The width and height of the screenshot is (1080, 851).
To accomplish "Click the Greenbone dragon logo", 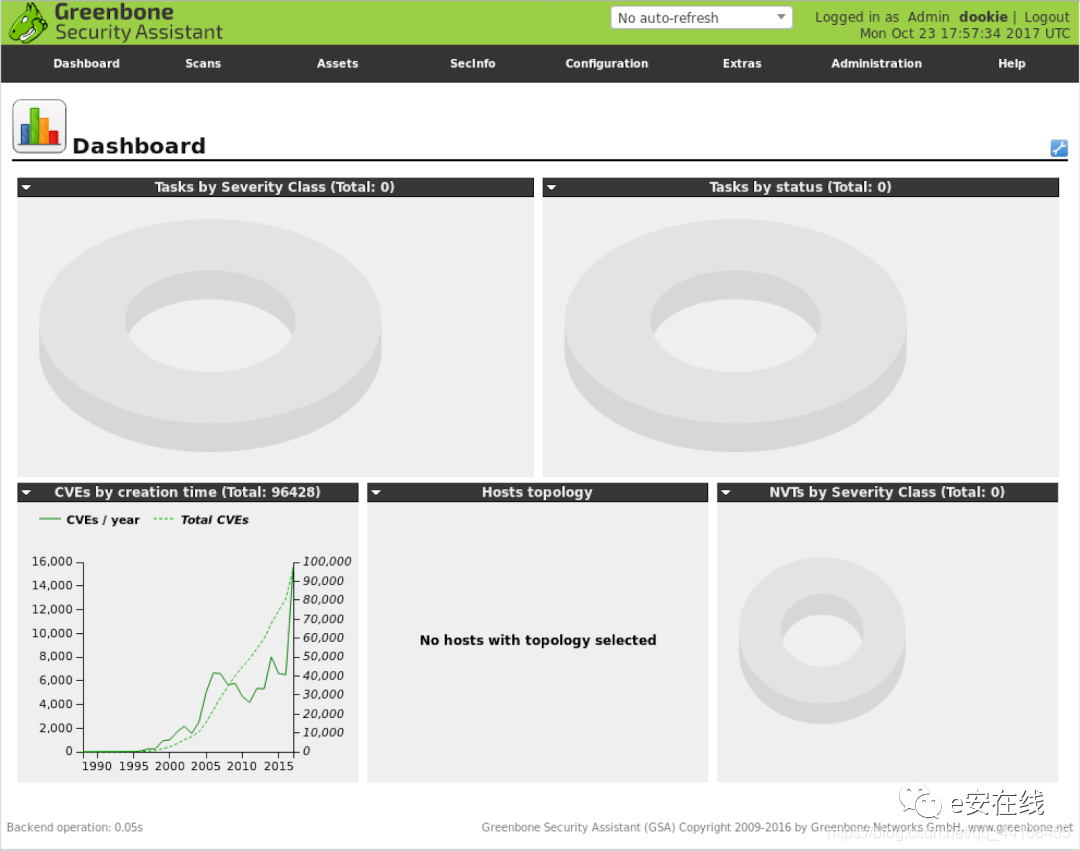I will [28, 23].
